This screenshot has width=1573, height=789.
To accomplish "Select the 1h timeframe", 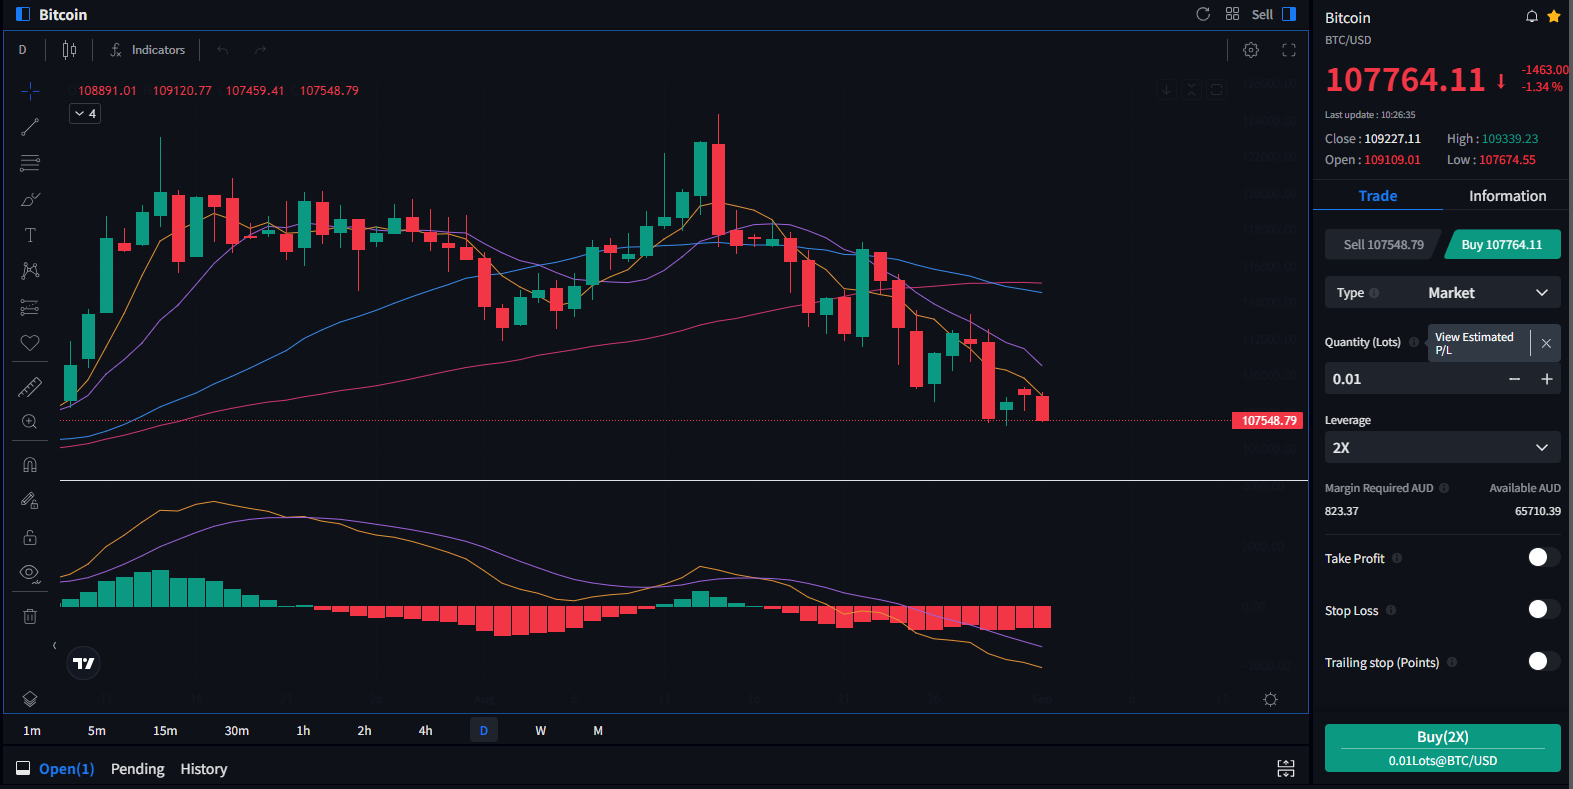I will [303, 731].
